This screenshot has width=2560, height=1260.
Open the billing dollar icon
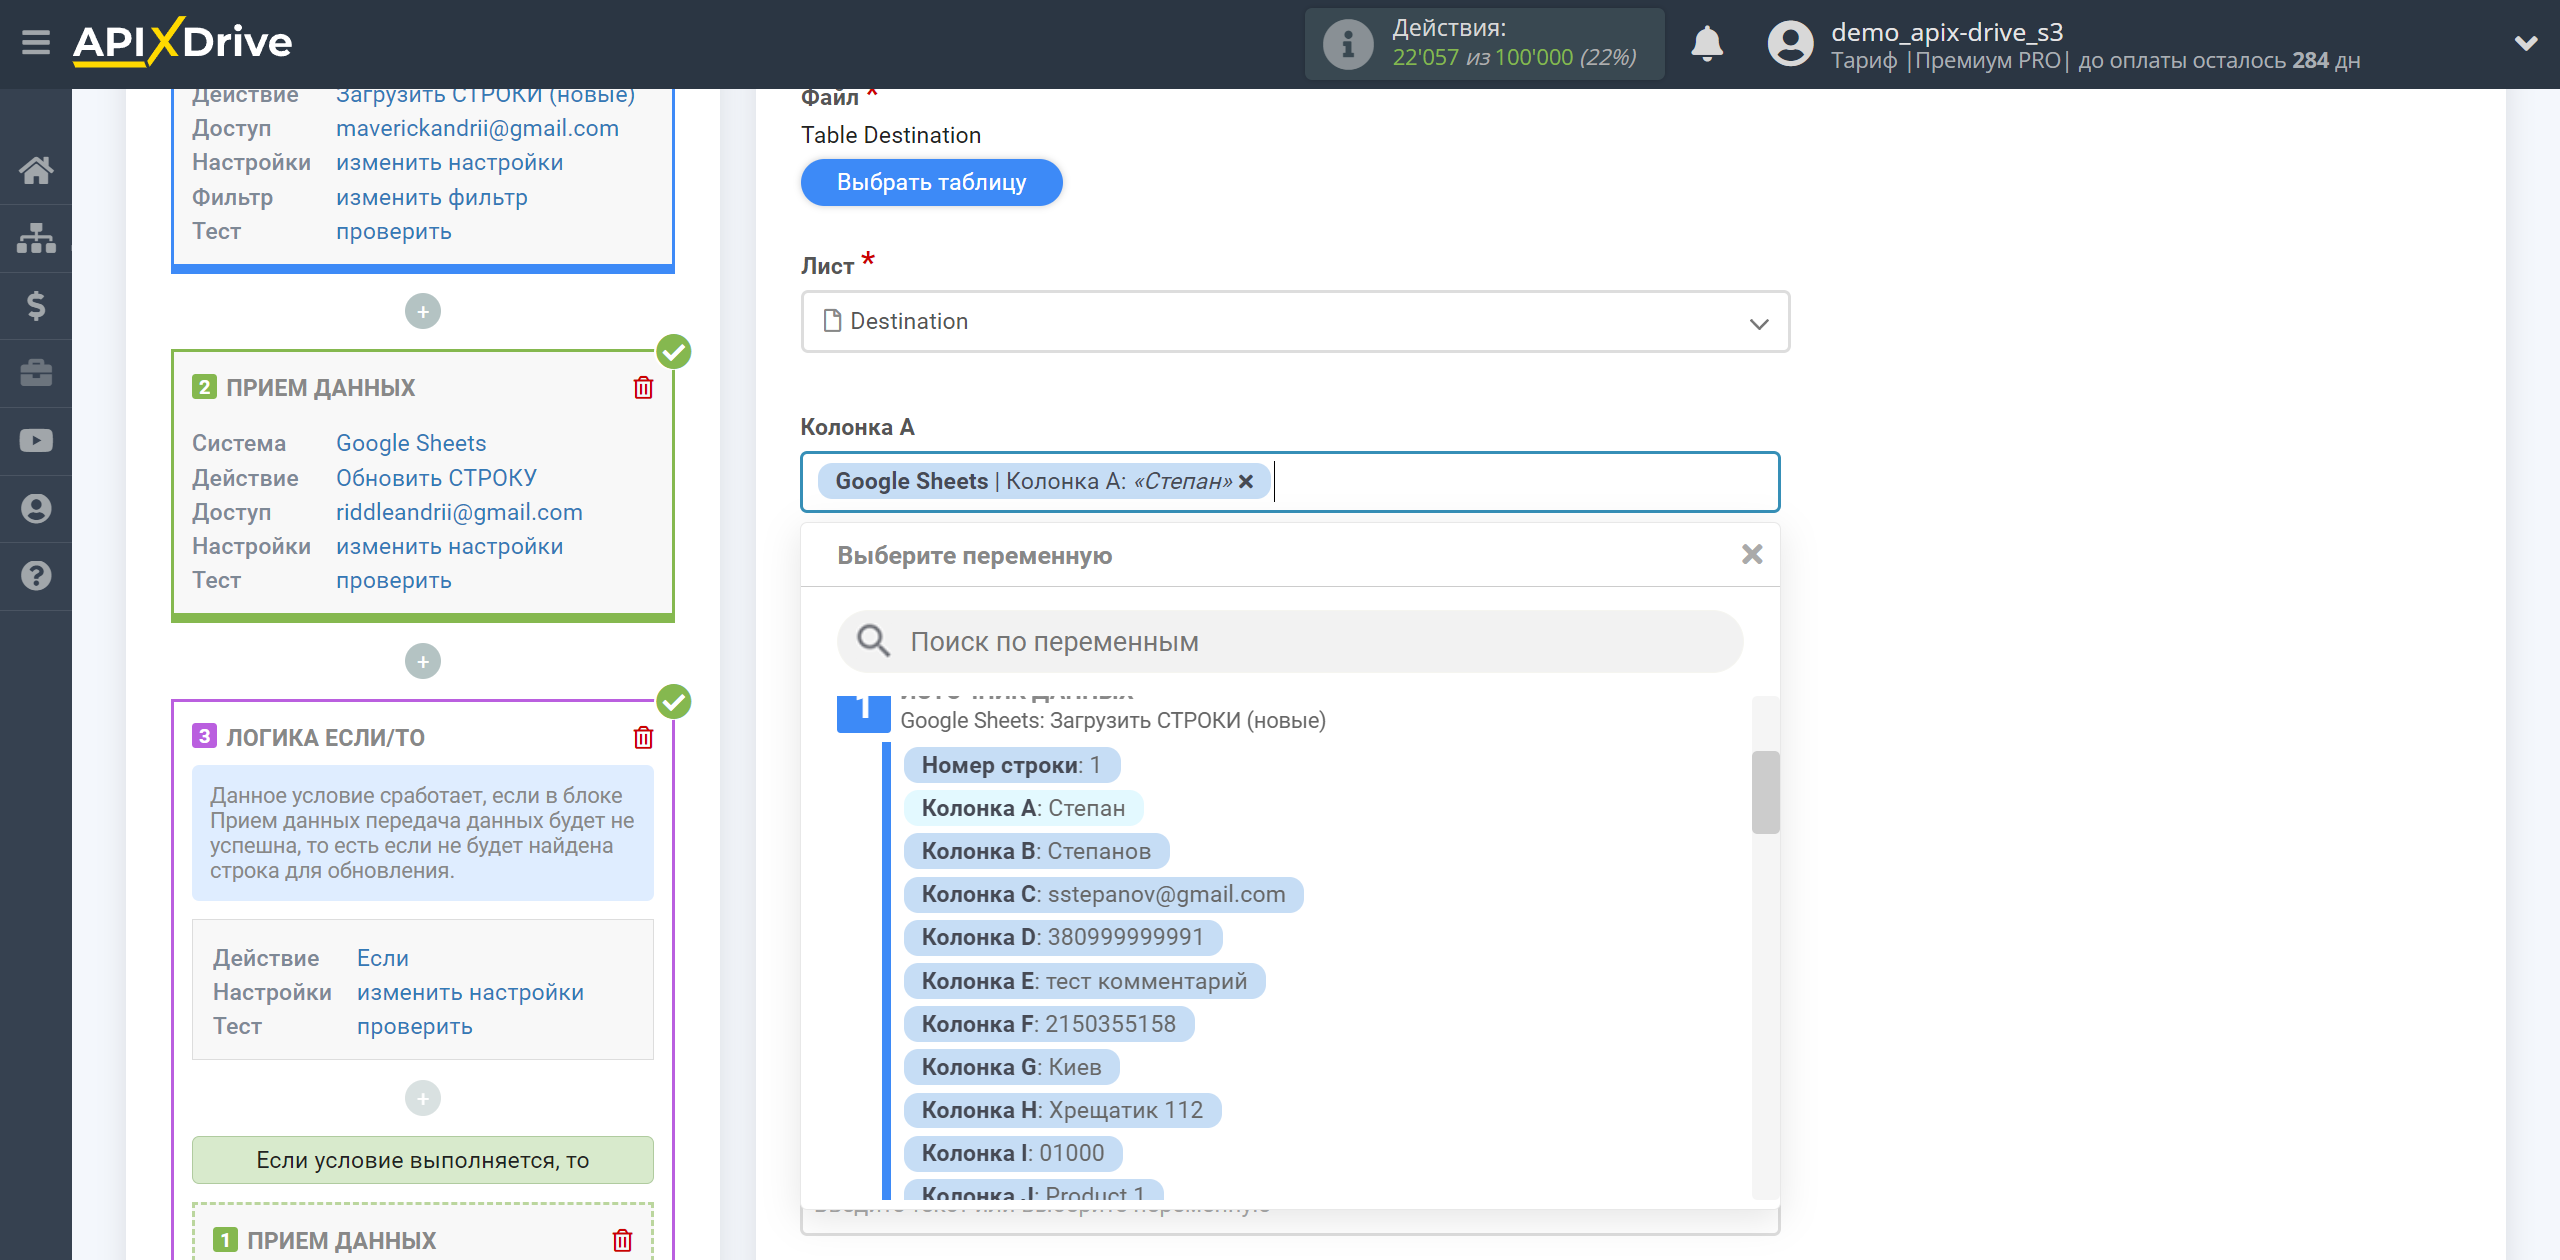click(36, 305)
